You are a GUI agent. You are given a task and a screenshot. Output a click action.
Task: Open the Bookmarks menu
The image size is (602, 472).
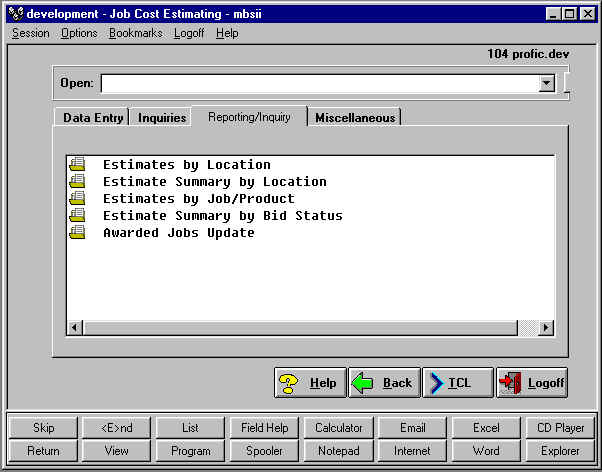(x=136, y=33)
